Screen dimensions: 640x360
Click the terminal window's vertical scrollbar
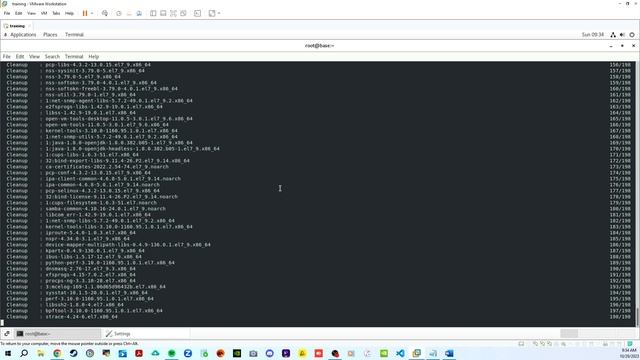[637, 194]
